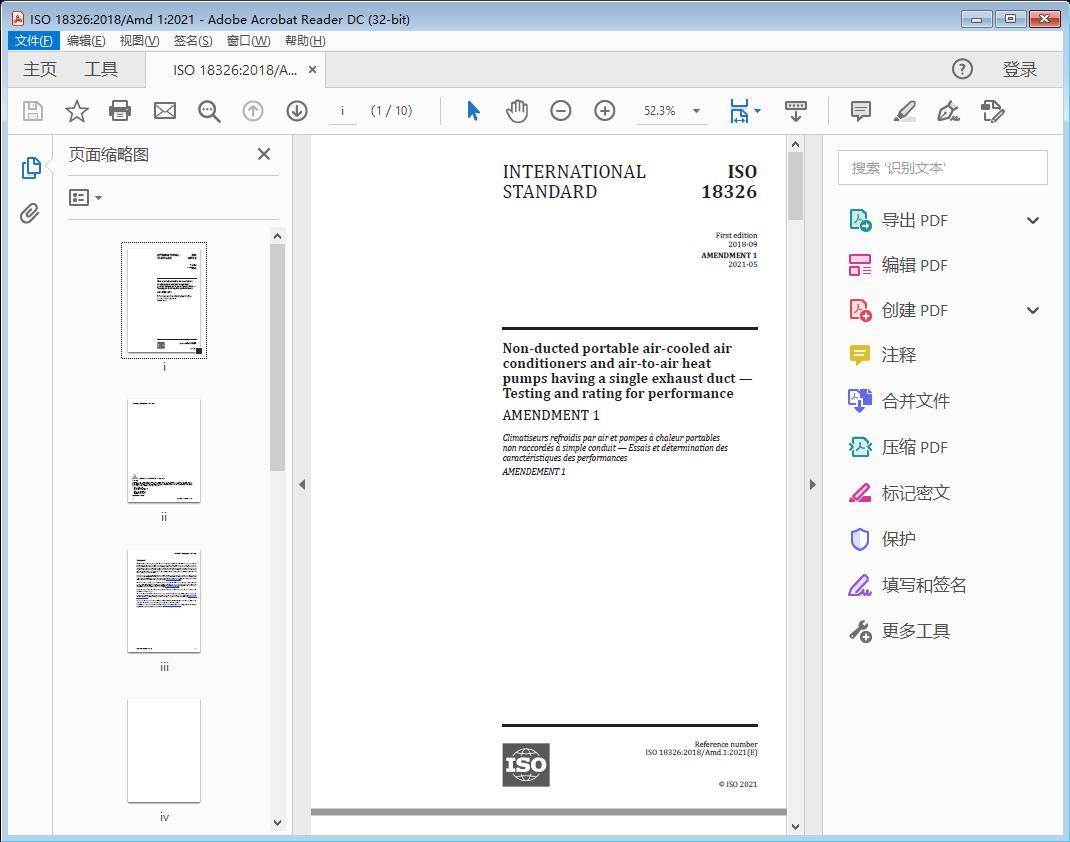Open thumbnail options dropdown menu

point(85,198)
